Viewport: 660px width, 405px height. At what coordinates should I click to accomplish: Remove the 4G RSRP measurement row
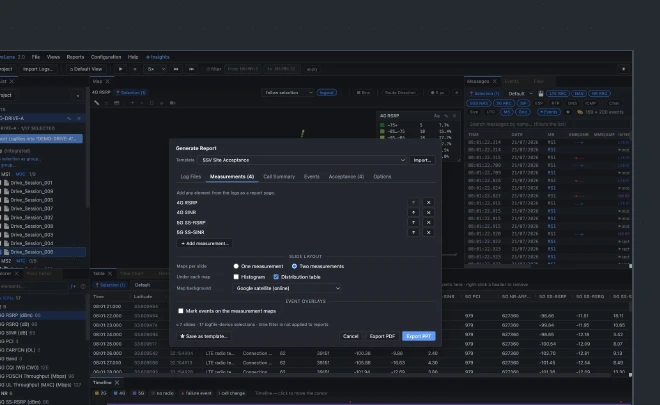[x=428, y=202]
